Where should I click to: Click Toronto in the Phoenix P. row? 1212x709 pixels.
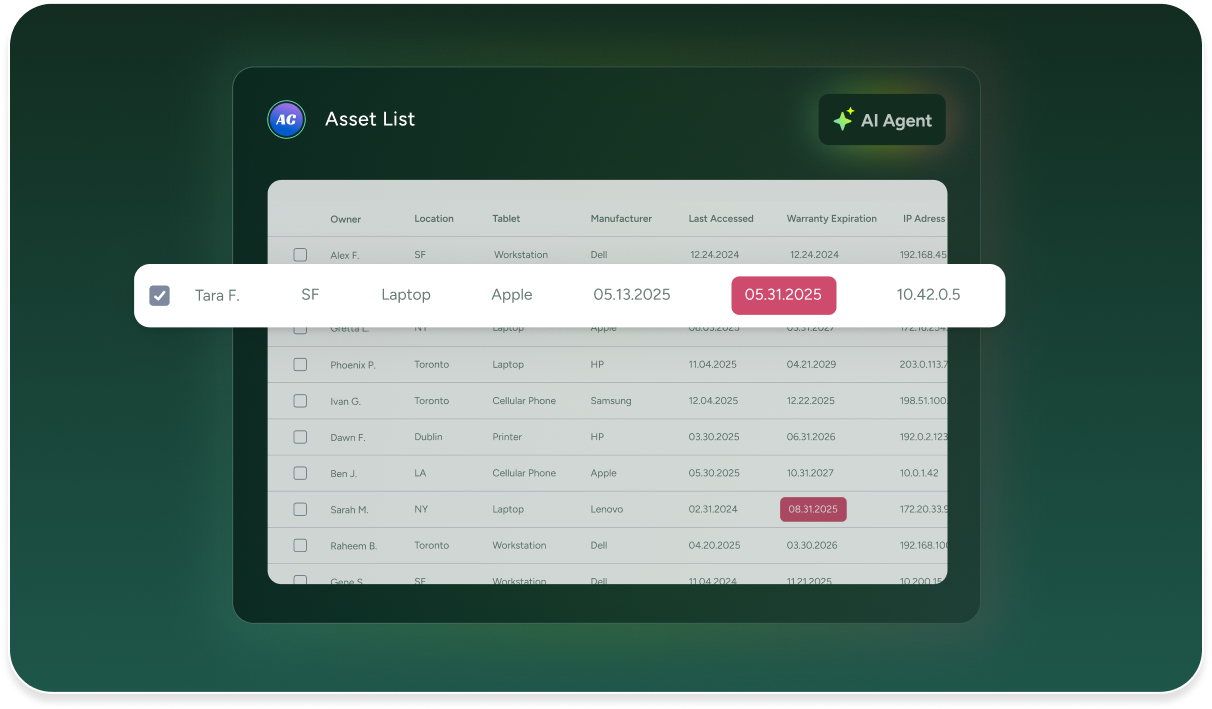point(432,365)
